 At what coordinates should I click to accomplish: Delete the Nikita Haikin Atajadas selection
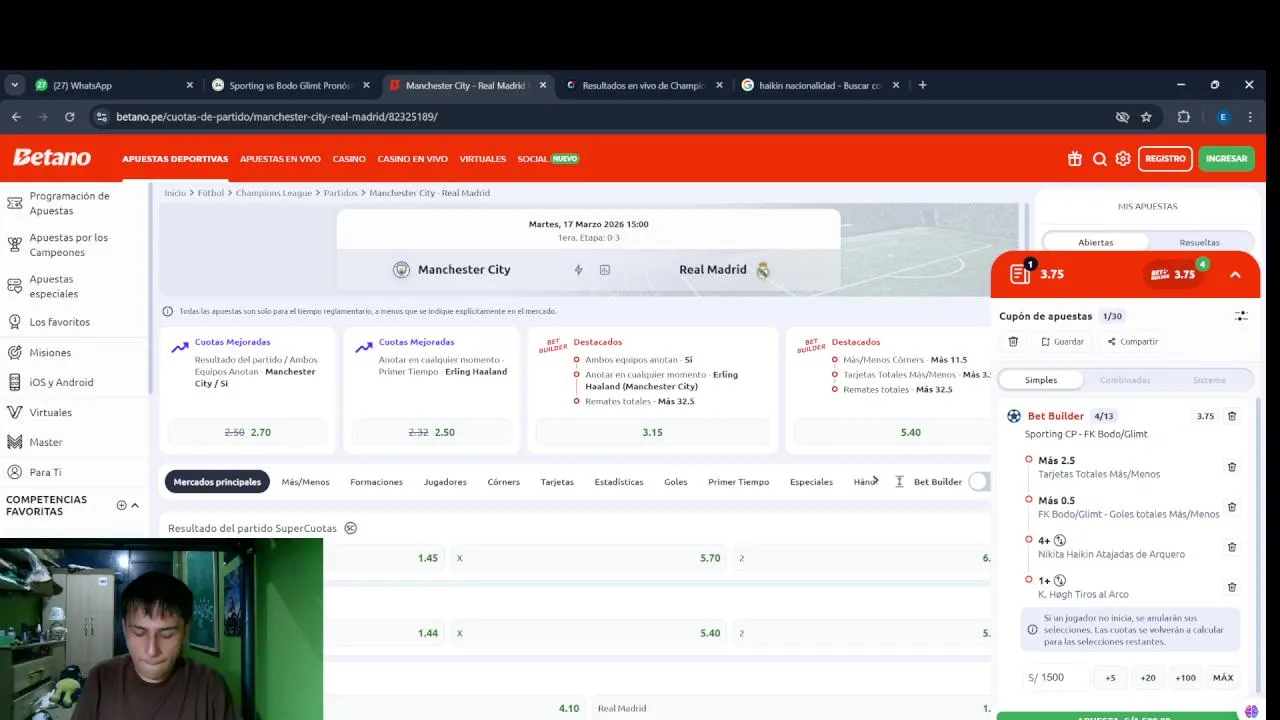[x=1232, y=547]
